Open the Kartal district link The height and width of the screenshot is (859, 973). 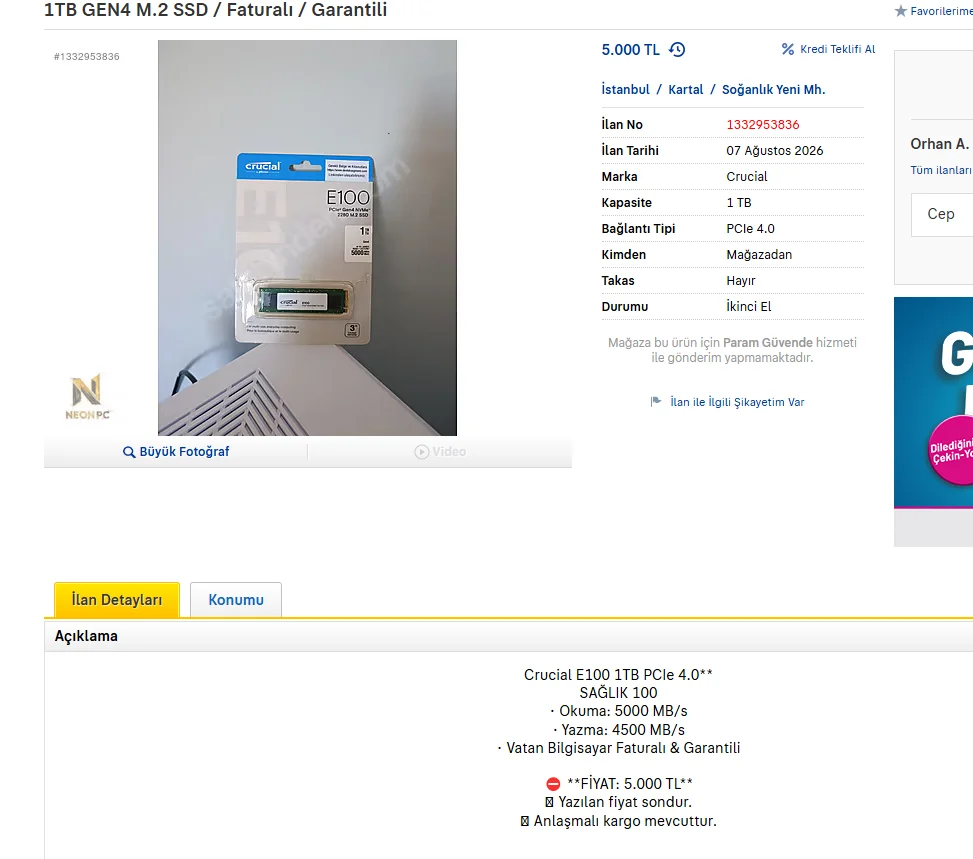(686, 89)
